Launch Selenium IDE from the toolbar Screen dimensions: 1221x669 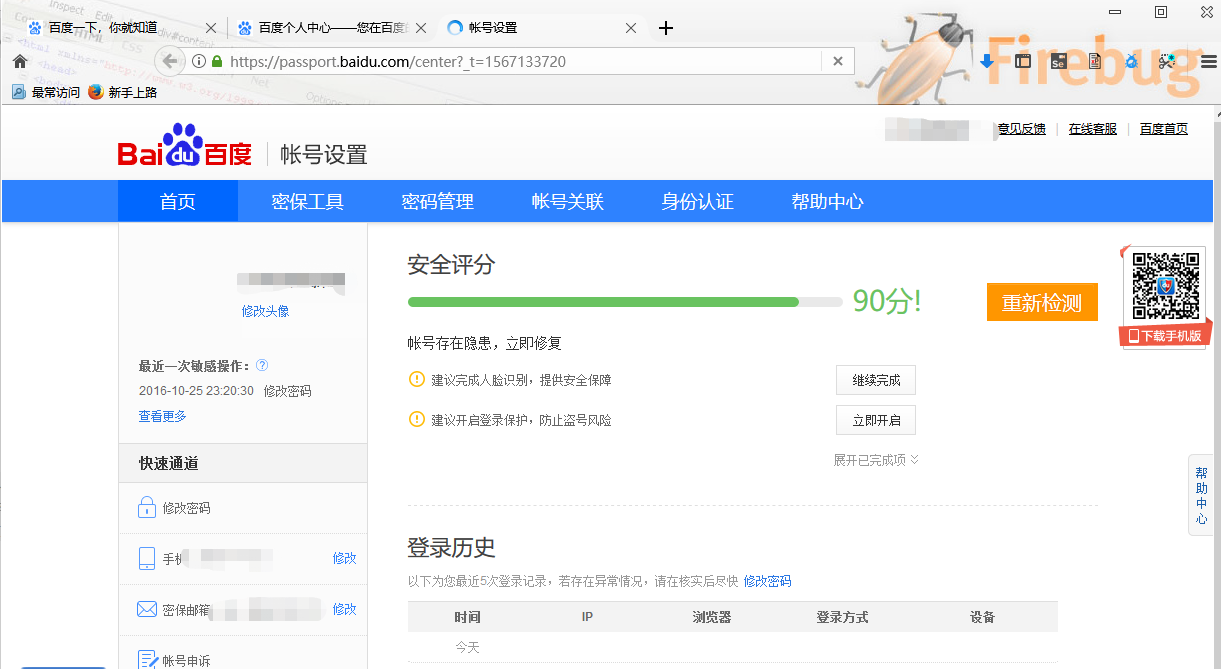click(x=1058, y=62)
